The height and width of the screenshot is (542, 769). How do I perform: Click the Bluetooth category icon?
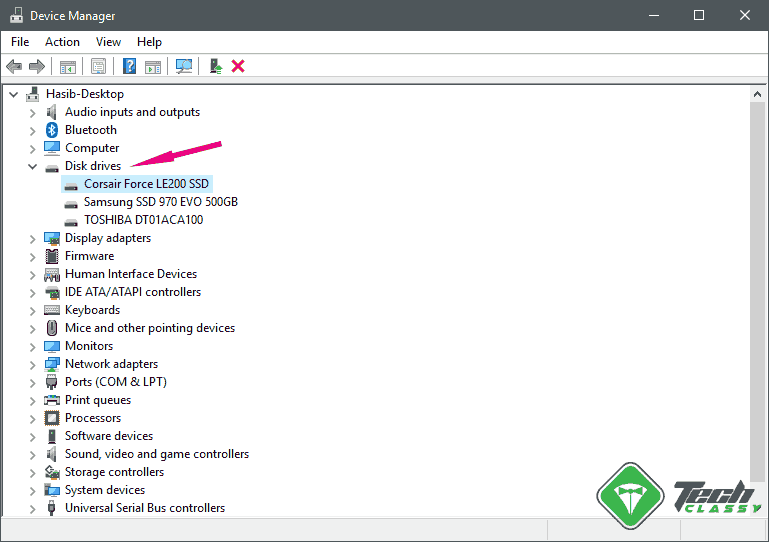pos(51,130)
